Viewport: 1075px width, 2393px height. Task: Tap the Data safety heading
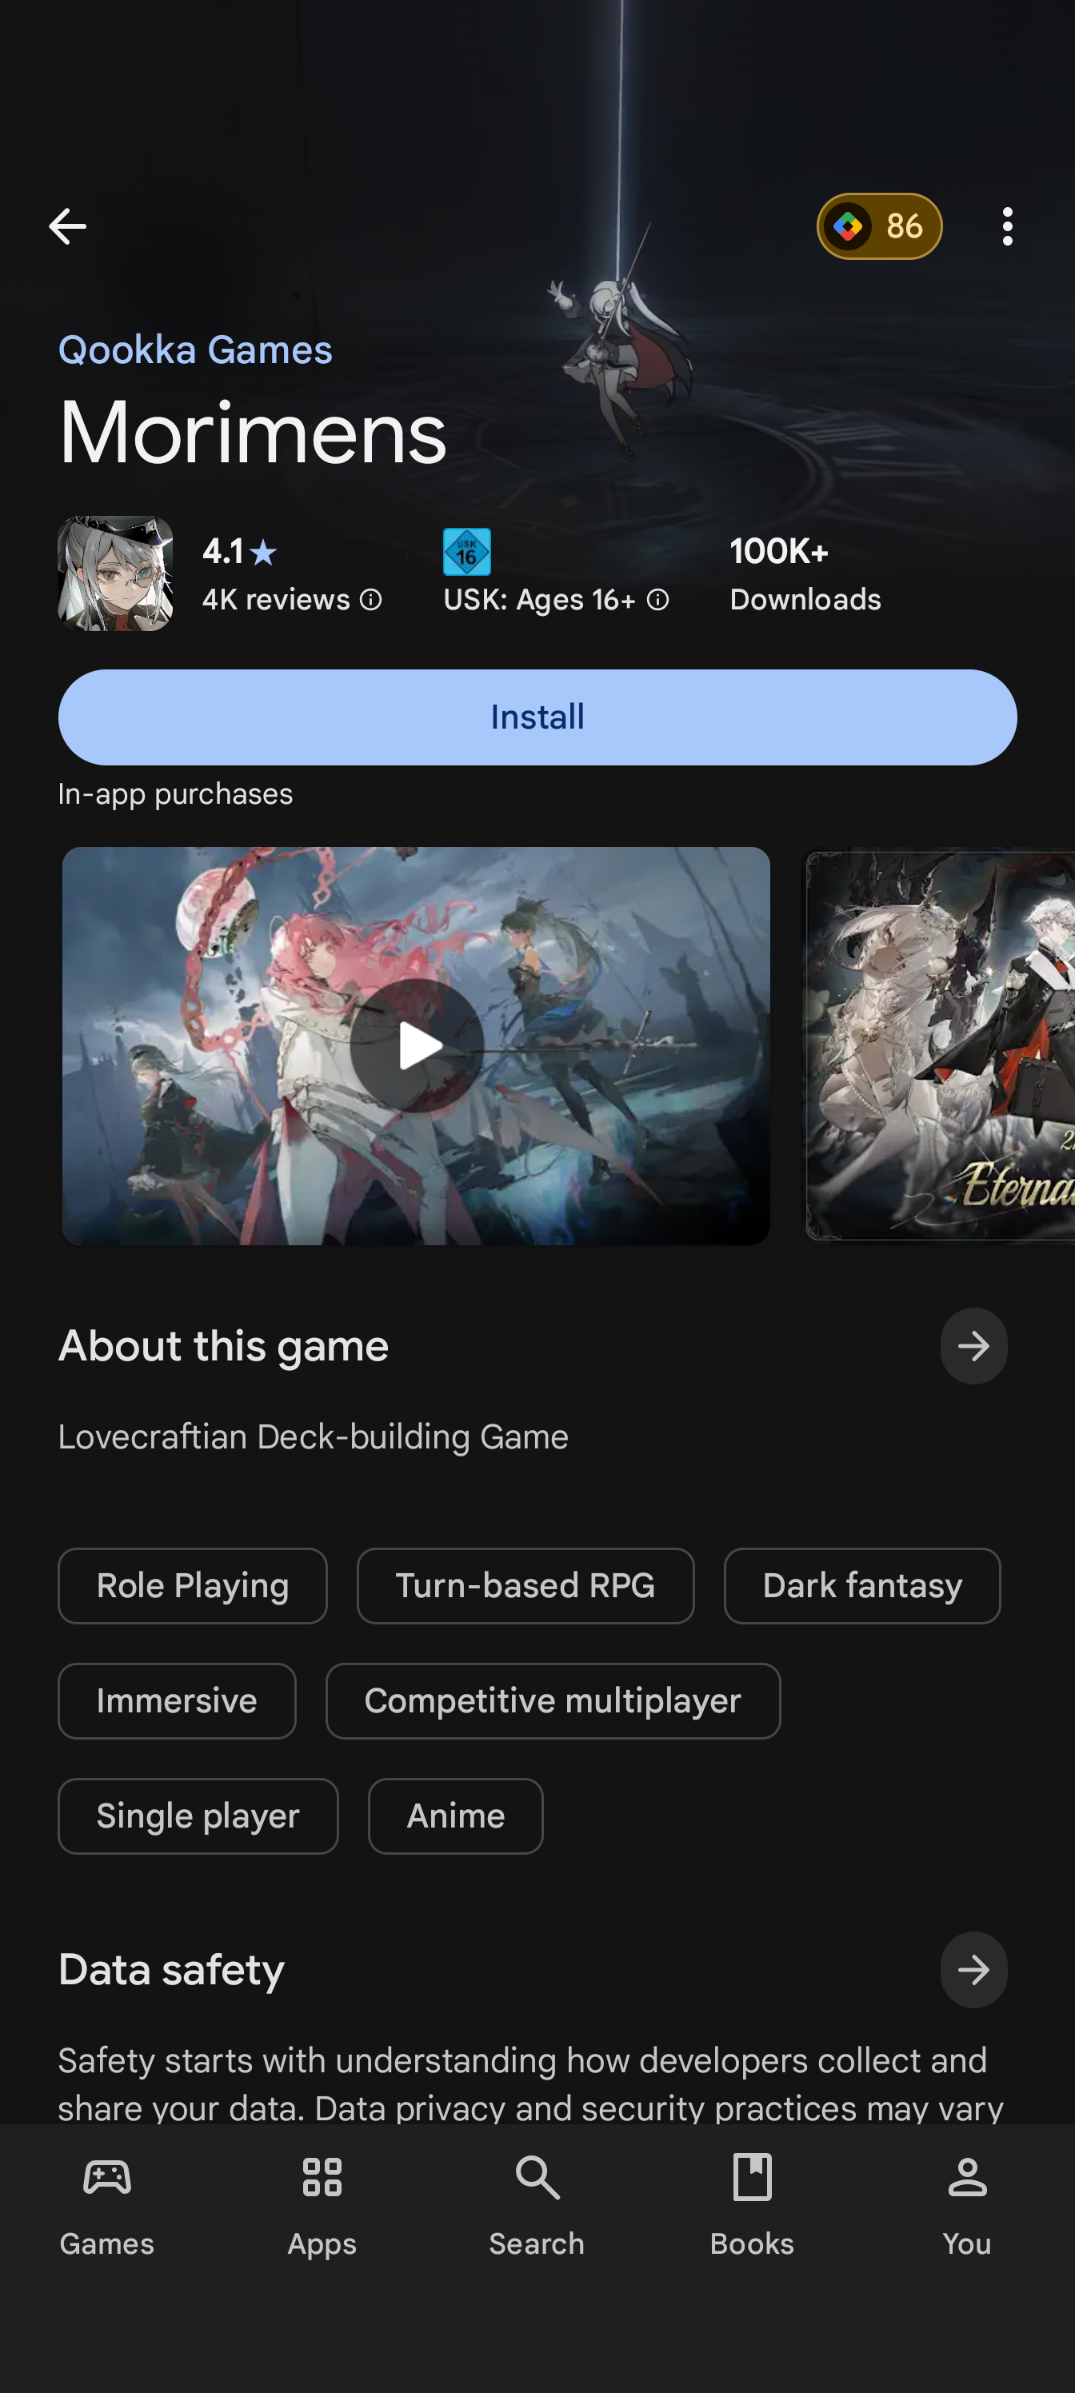171,1970
